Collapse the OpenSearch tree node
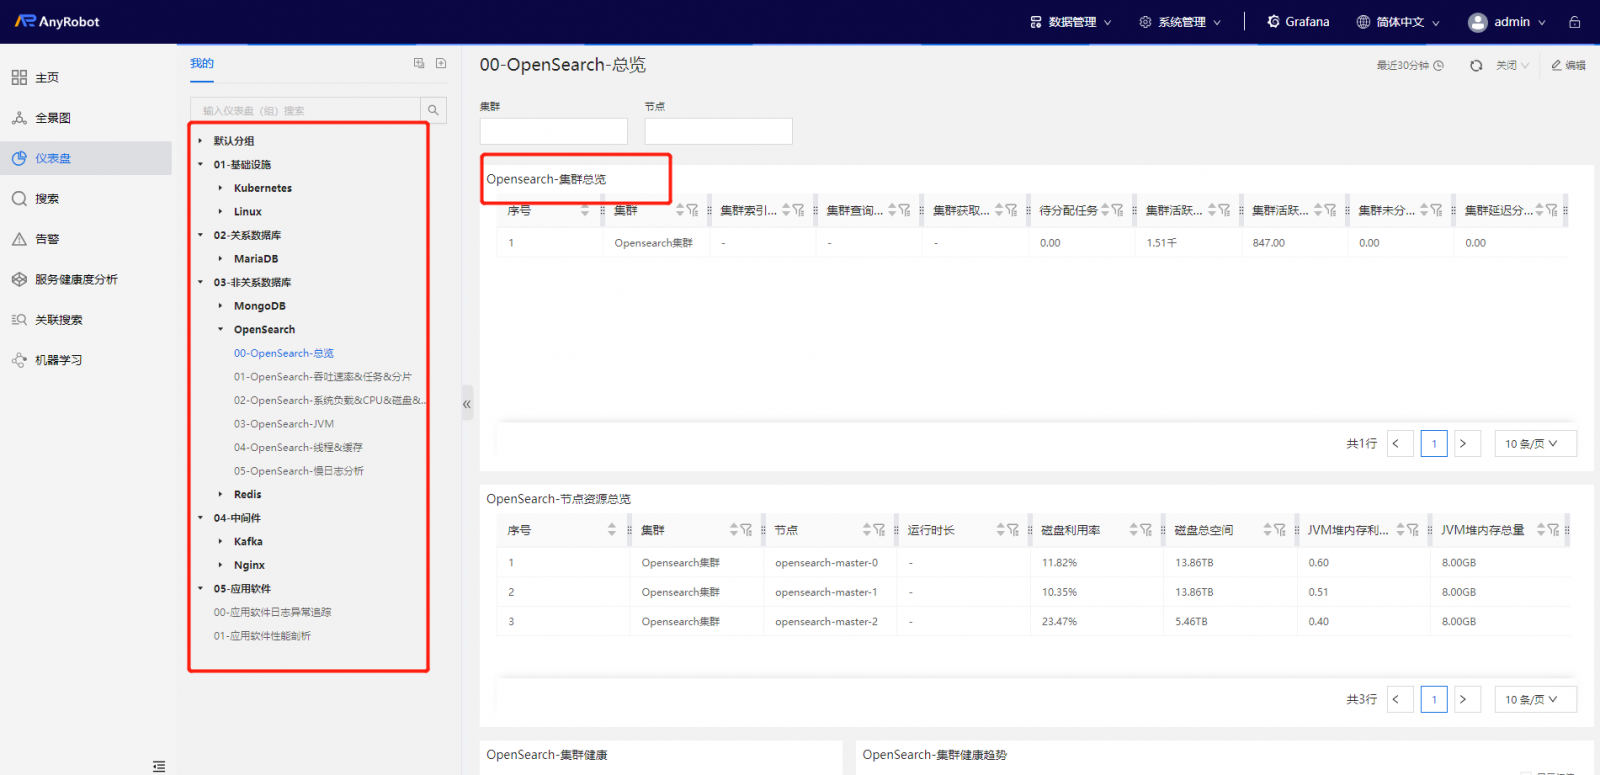Screen dimensions: 1600x775 point(220,329)
